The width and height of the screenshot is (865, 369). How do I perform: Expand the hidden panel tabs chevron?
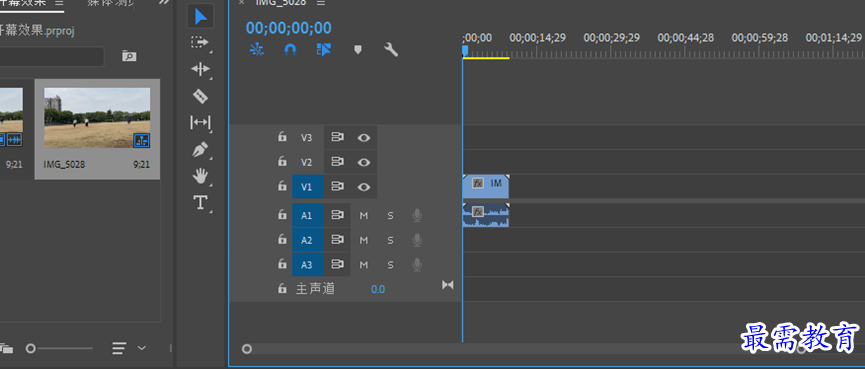pyautogui.click(x=163, y=2)
